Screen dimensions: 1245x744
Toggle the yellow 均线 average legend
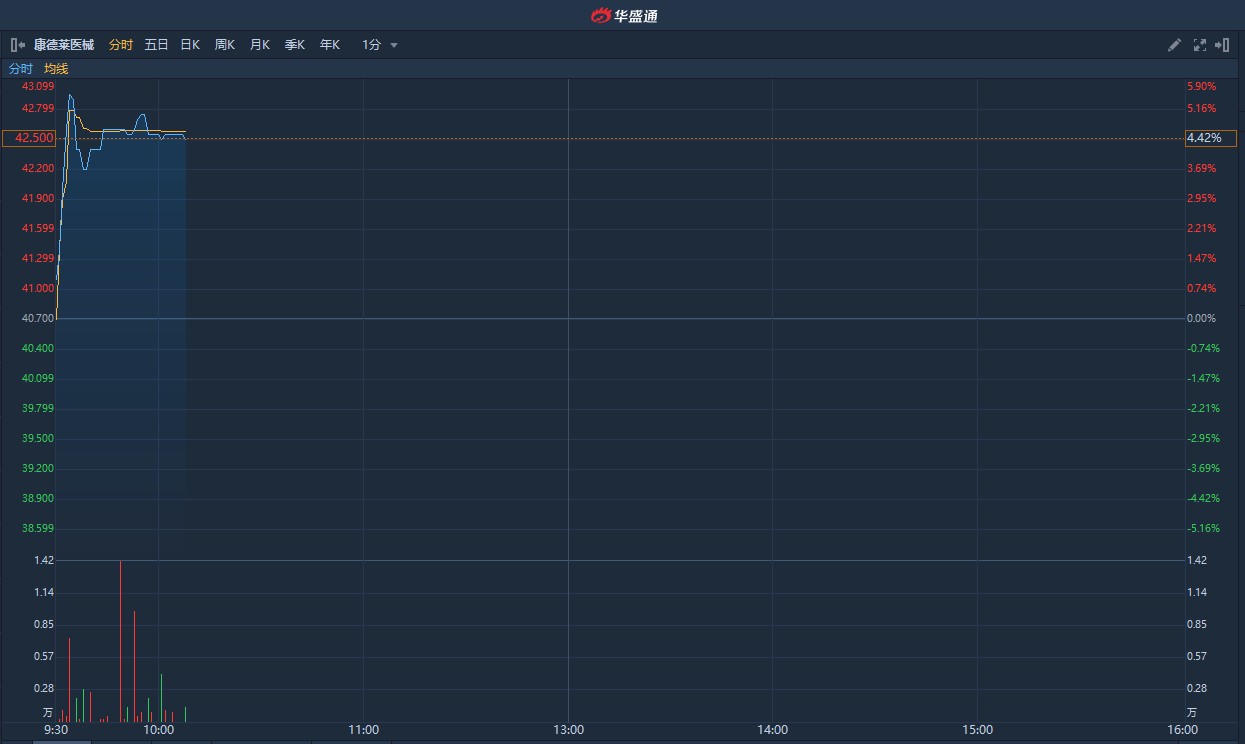pyautogui.click(x=56, y=69)
